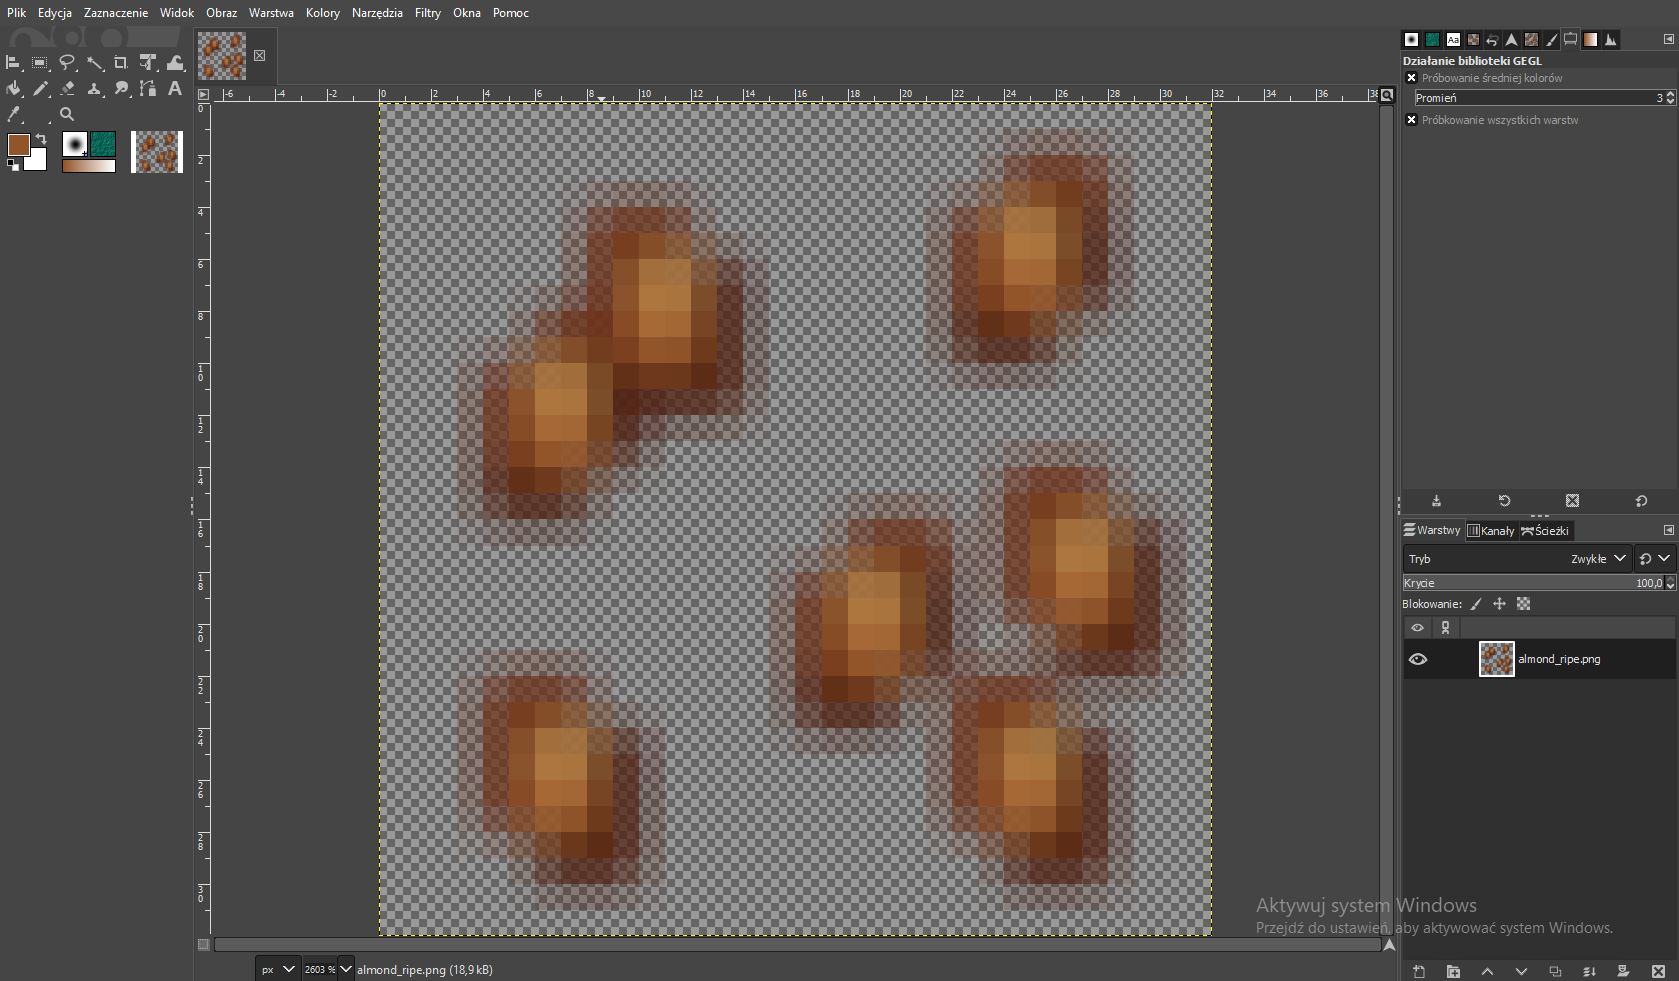Image resolution: width=1679 pixels, height=981 pixels.
Task: Switch to the Ścieżki tab
Action: point(1545,531)
